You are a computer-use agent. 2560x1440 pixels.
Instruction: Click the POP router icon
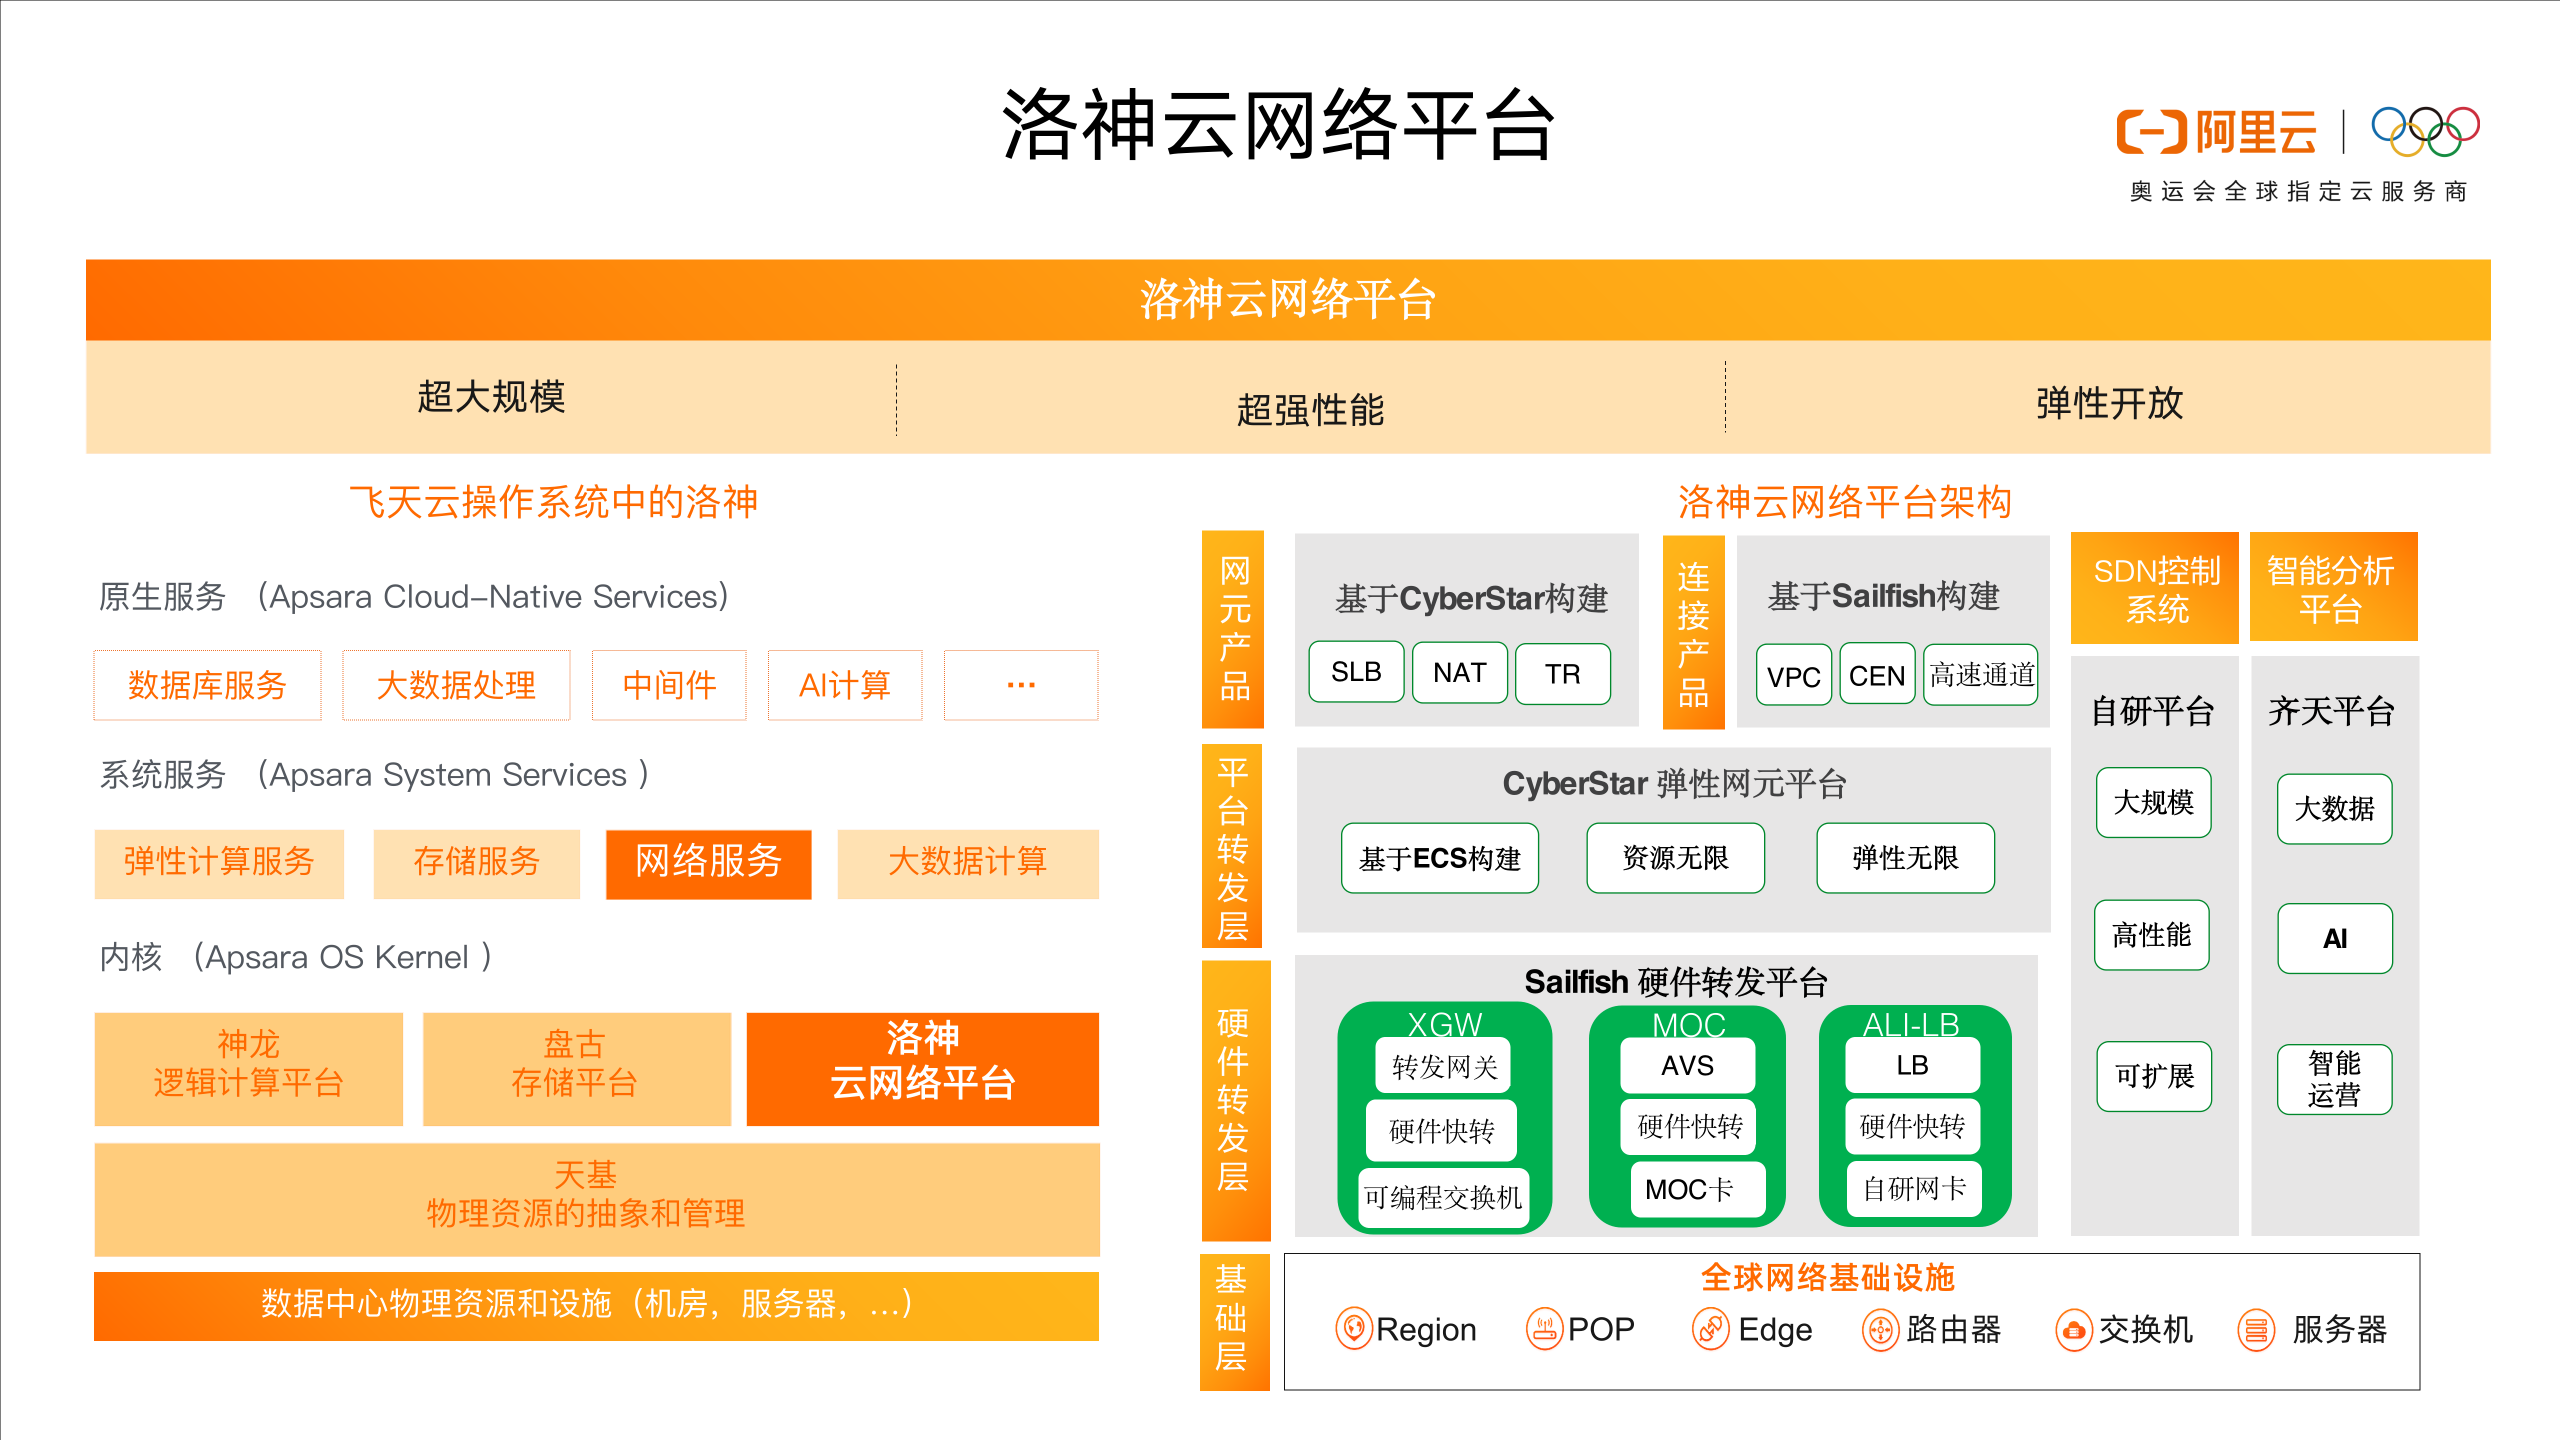[x=1544, y=1329]
